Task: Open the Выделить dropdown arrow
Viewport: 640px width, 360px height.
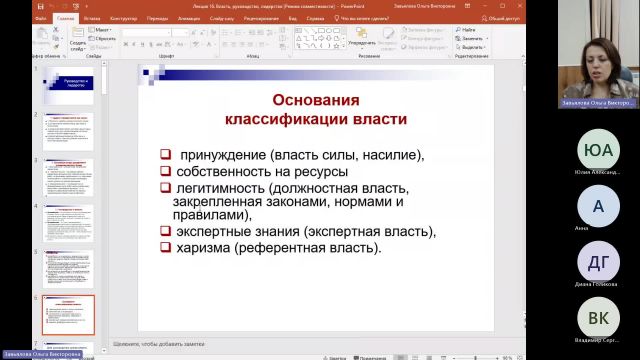Action: click(484, 47)
